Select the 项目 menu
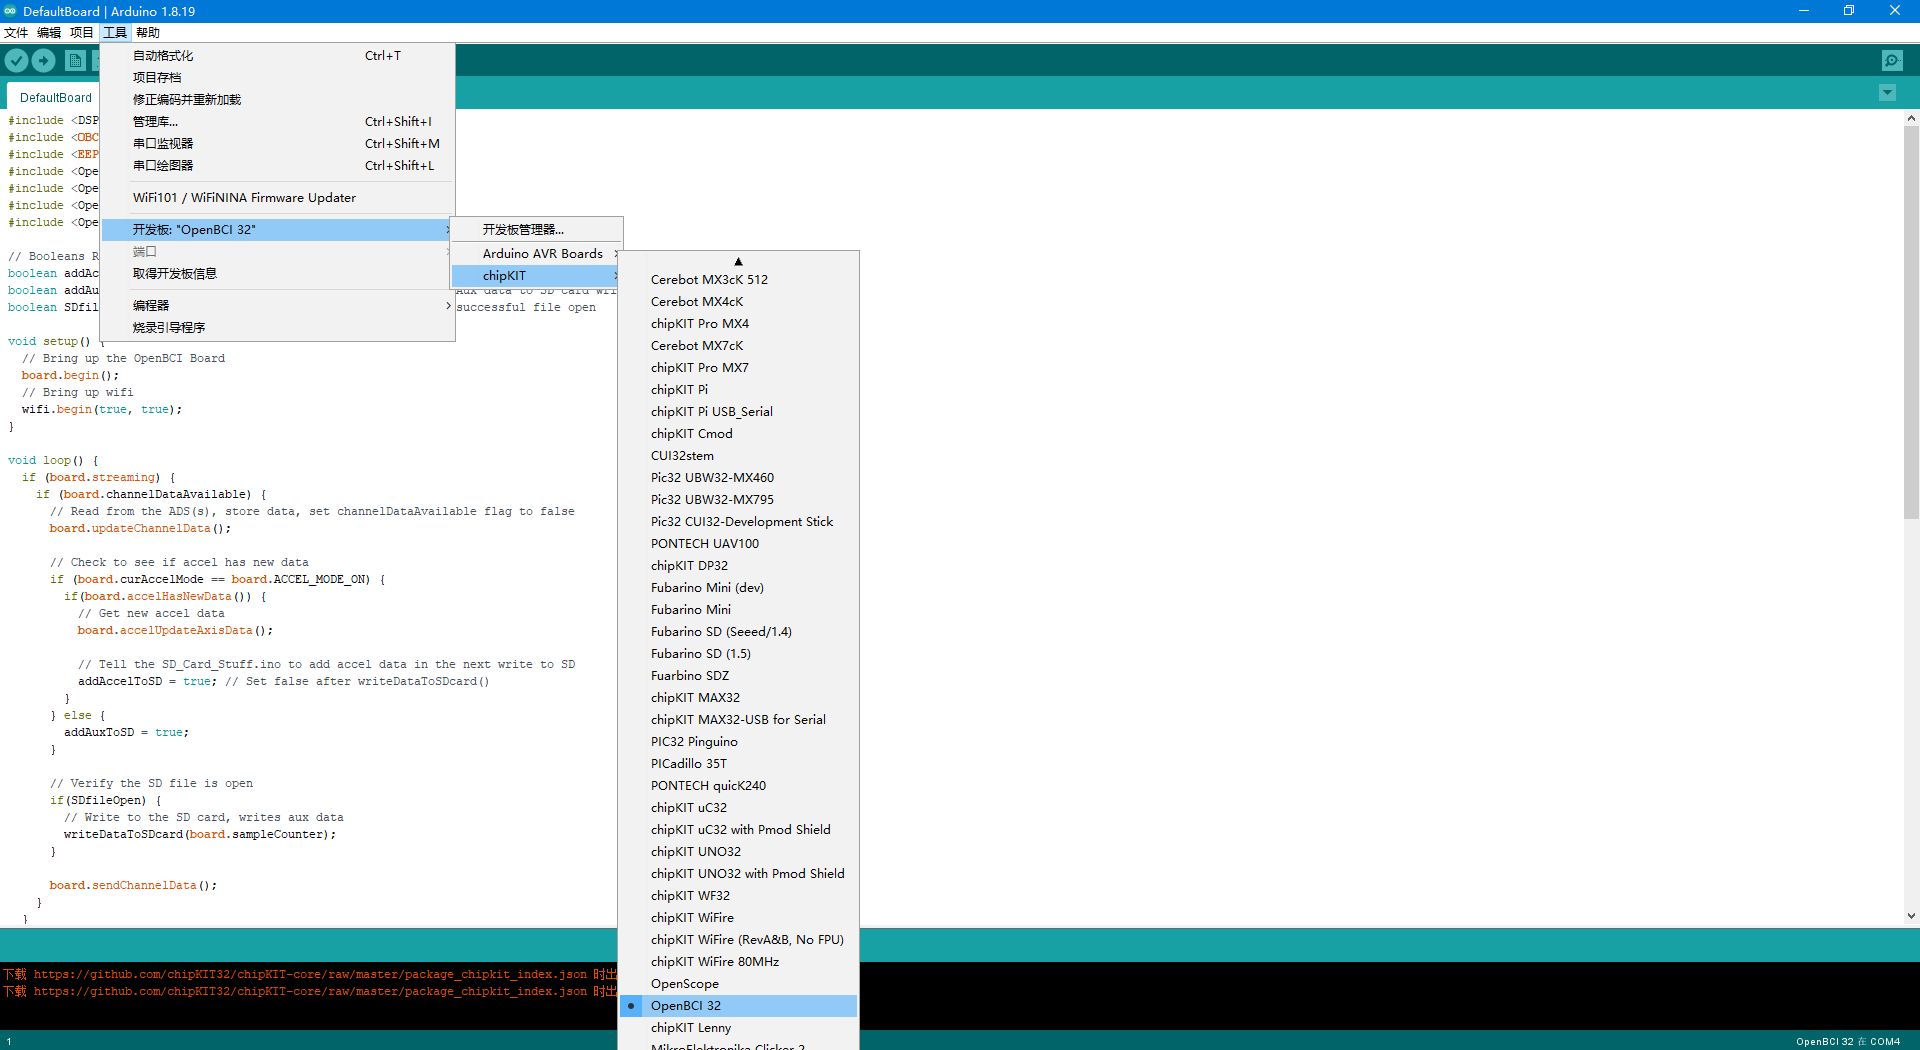1920x1050 pixels. click(x=81, y=32)
